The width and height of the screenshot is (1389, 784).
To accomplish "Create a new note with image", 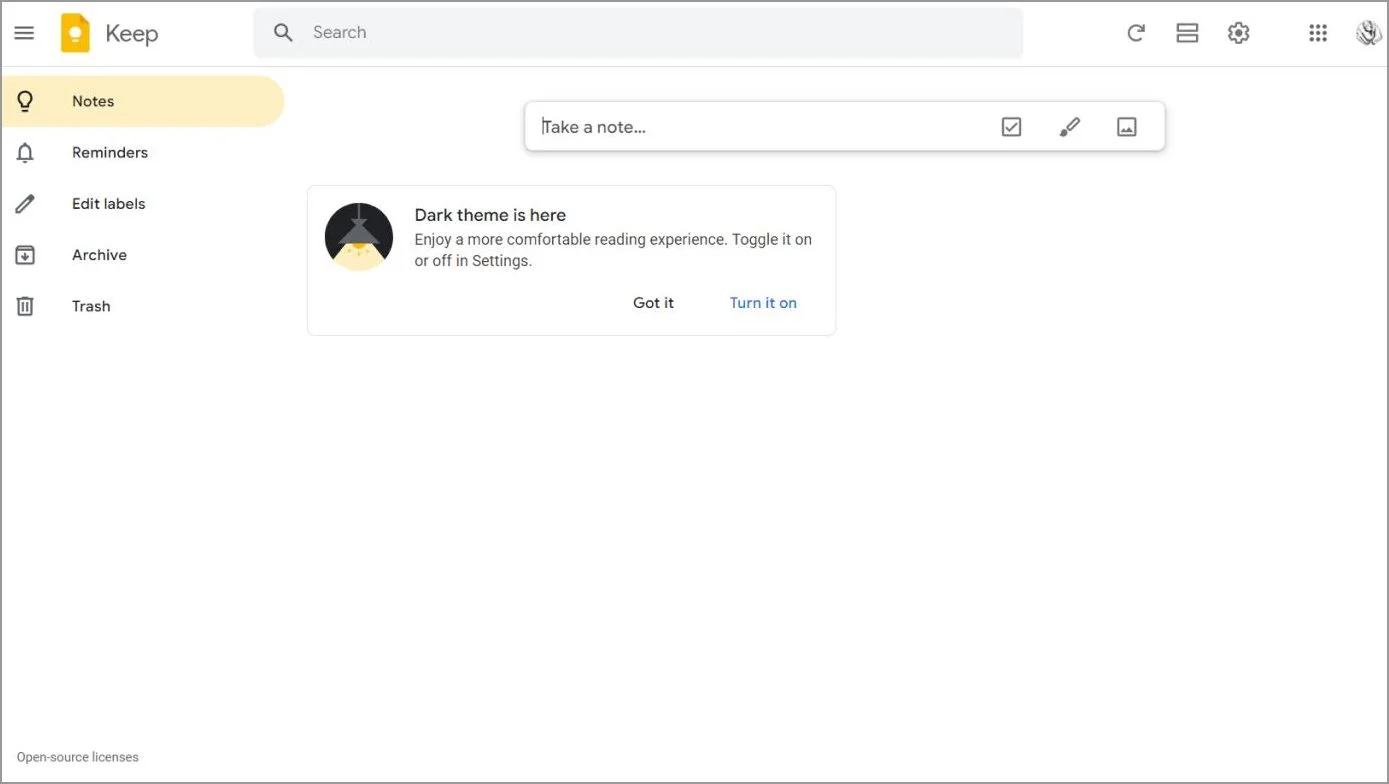I will click(x=1127, y=127).
